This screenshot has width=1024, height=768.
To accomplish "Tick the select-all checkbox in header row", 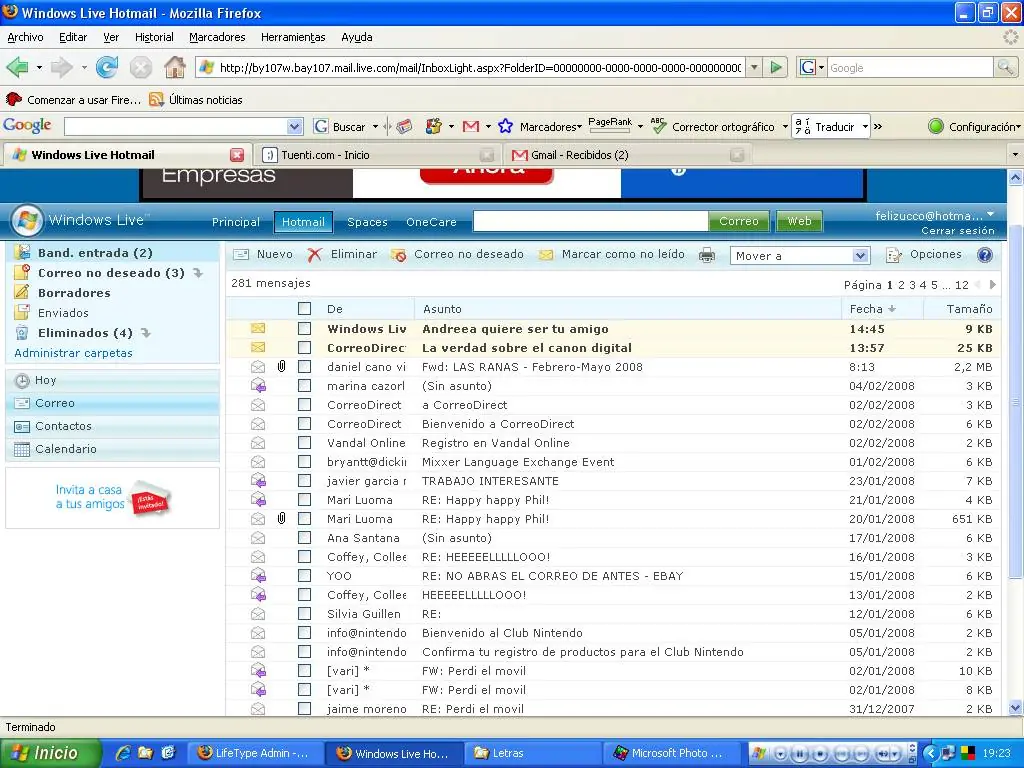I will [305, 309].
